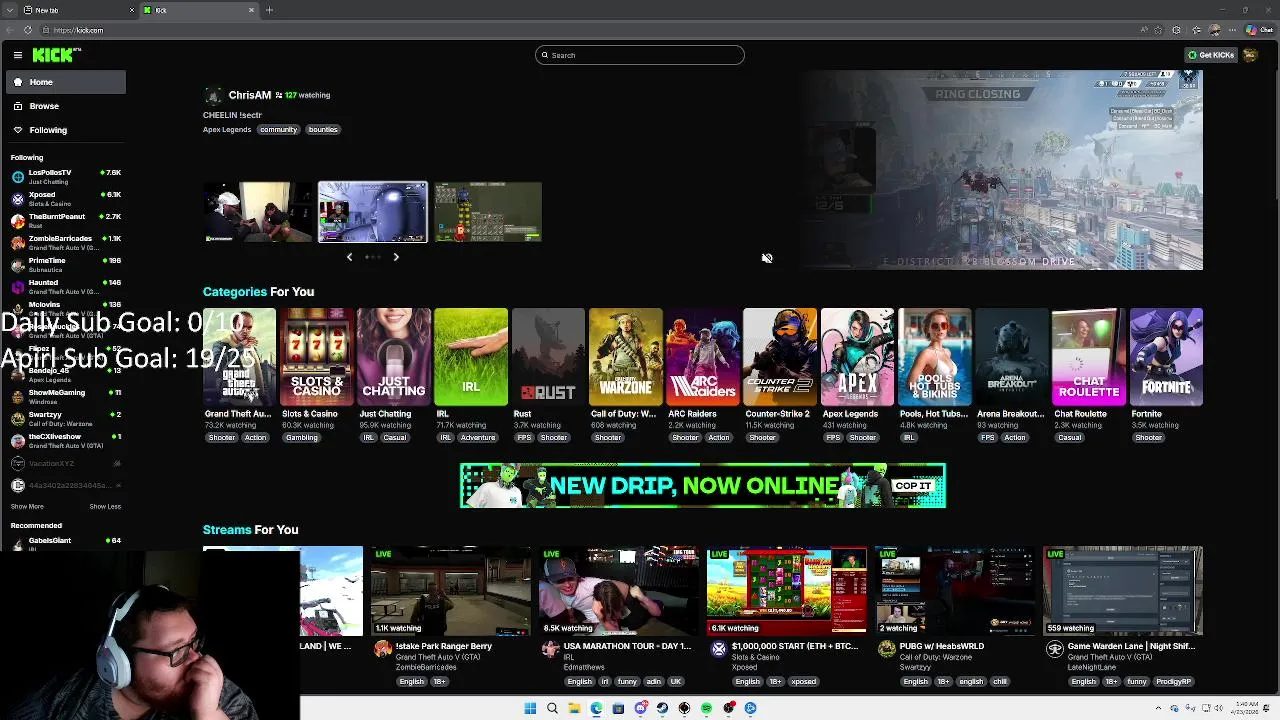Open the Fortnite category card

pyautogui.click(x=1166, y=357)
